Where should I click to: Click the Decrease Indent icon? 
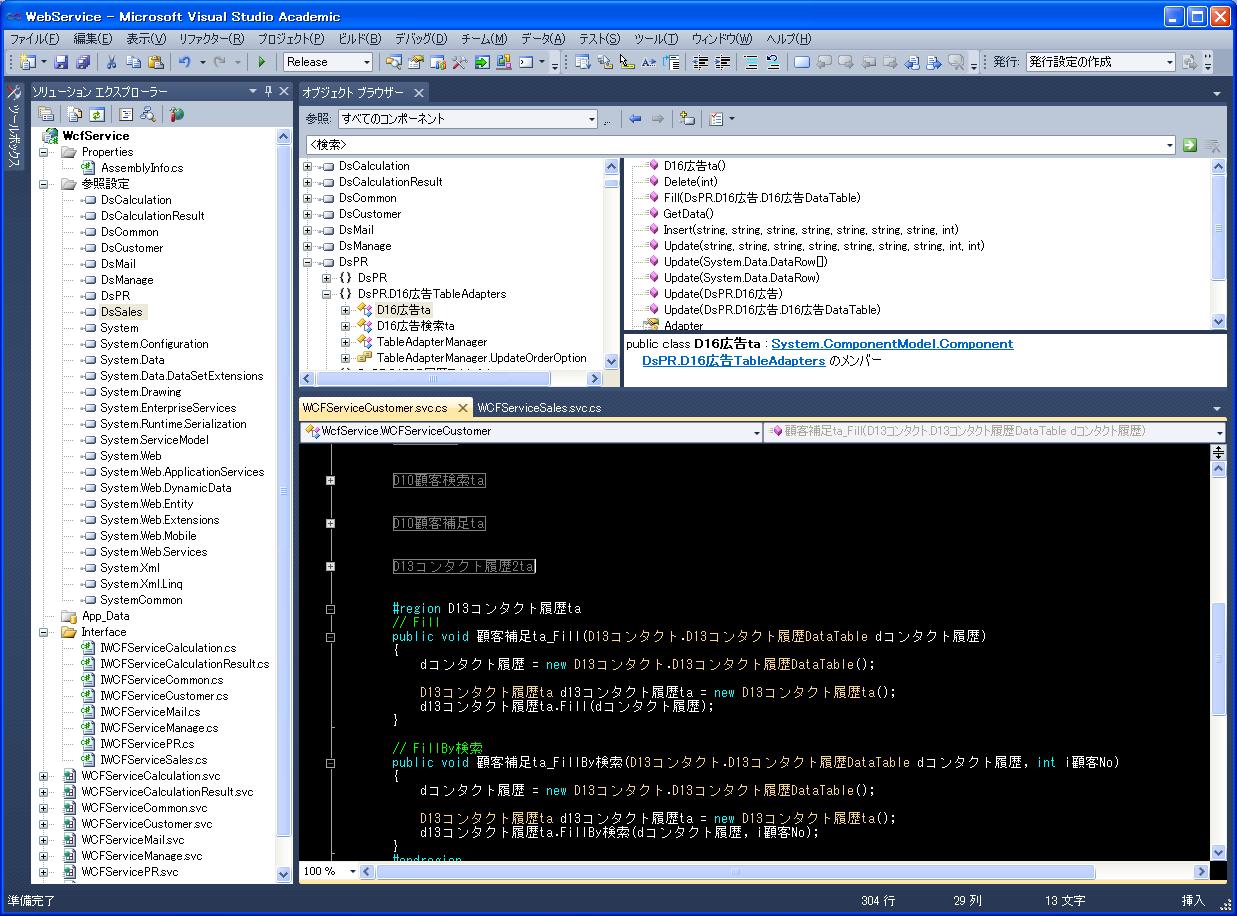[x=700, y=62]
